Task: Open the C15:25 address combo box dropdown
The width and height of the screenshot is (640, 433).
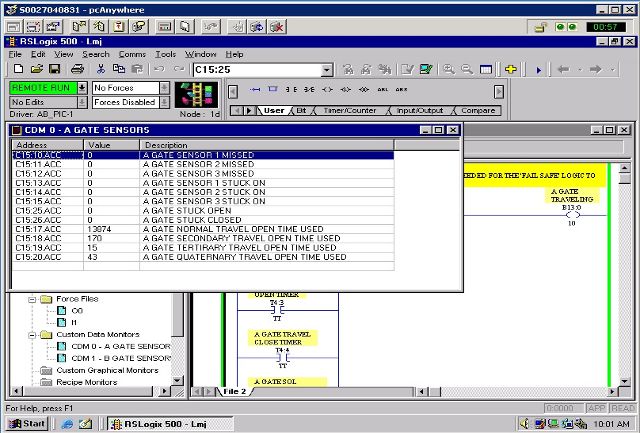Action: coord(327,70)
